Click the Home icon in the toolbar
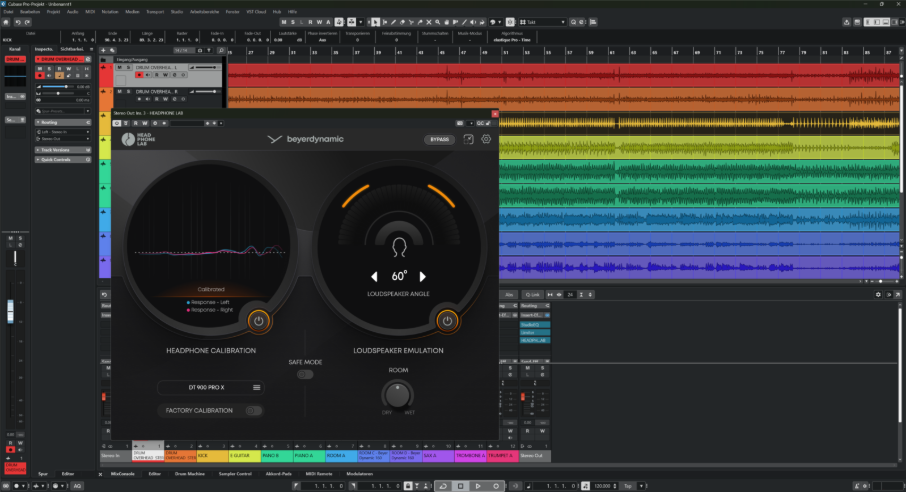 (x=6, y=22)
